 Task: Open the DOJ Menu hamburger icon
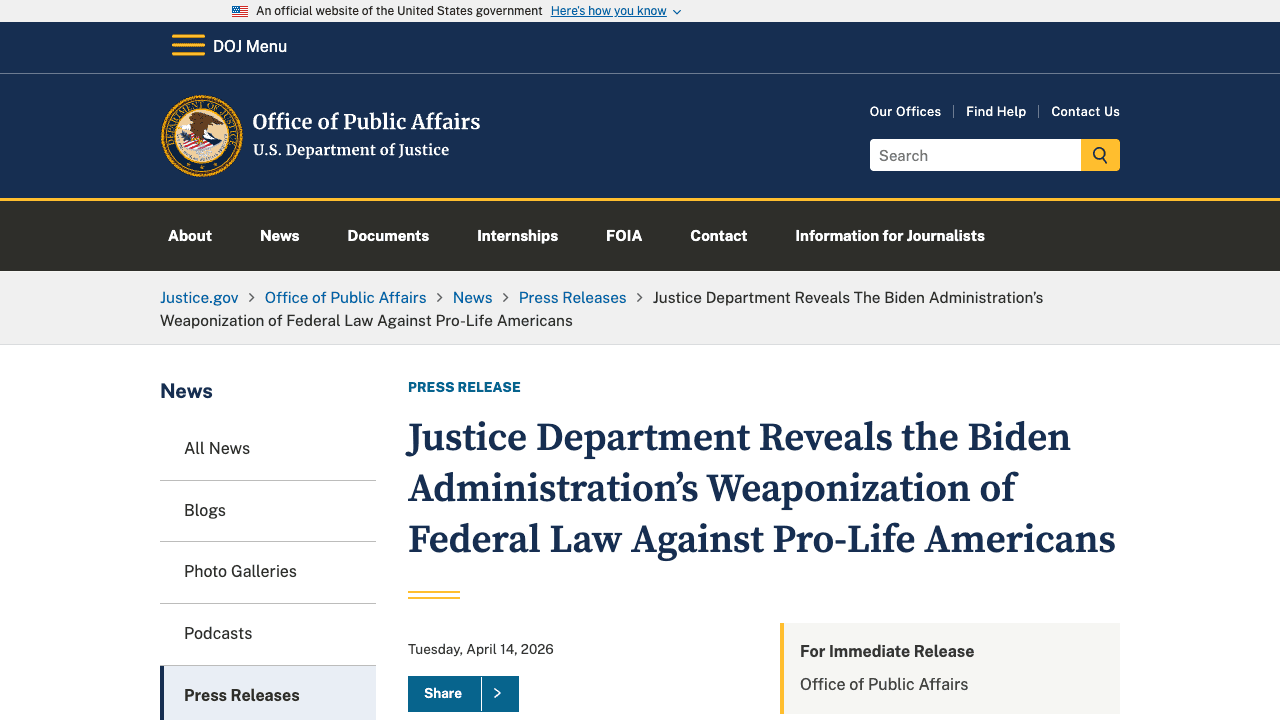point(188,45)
